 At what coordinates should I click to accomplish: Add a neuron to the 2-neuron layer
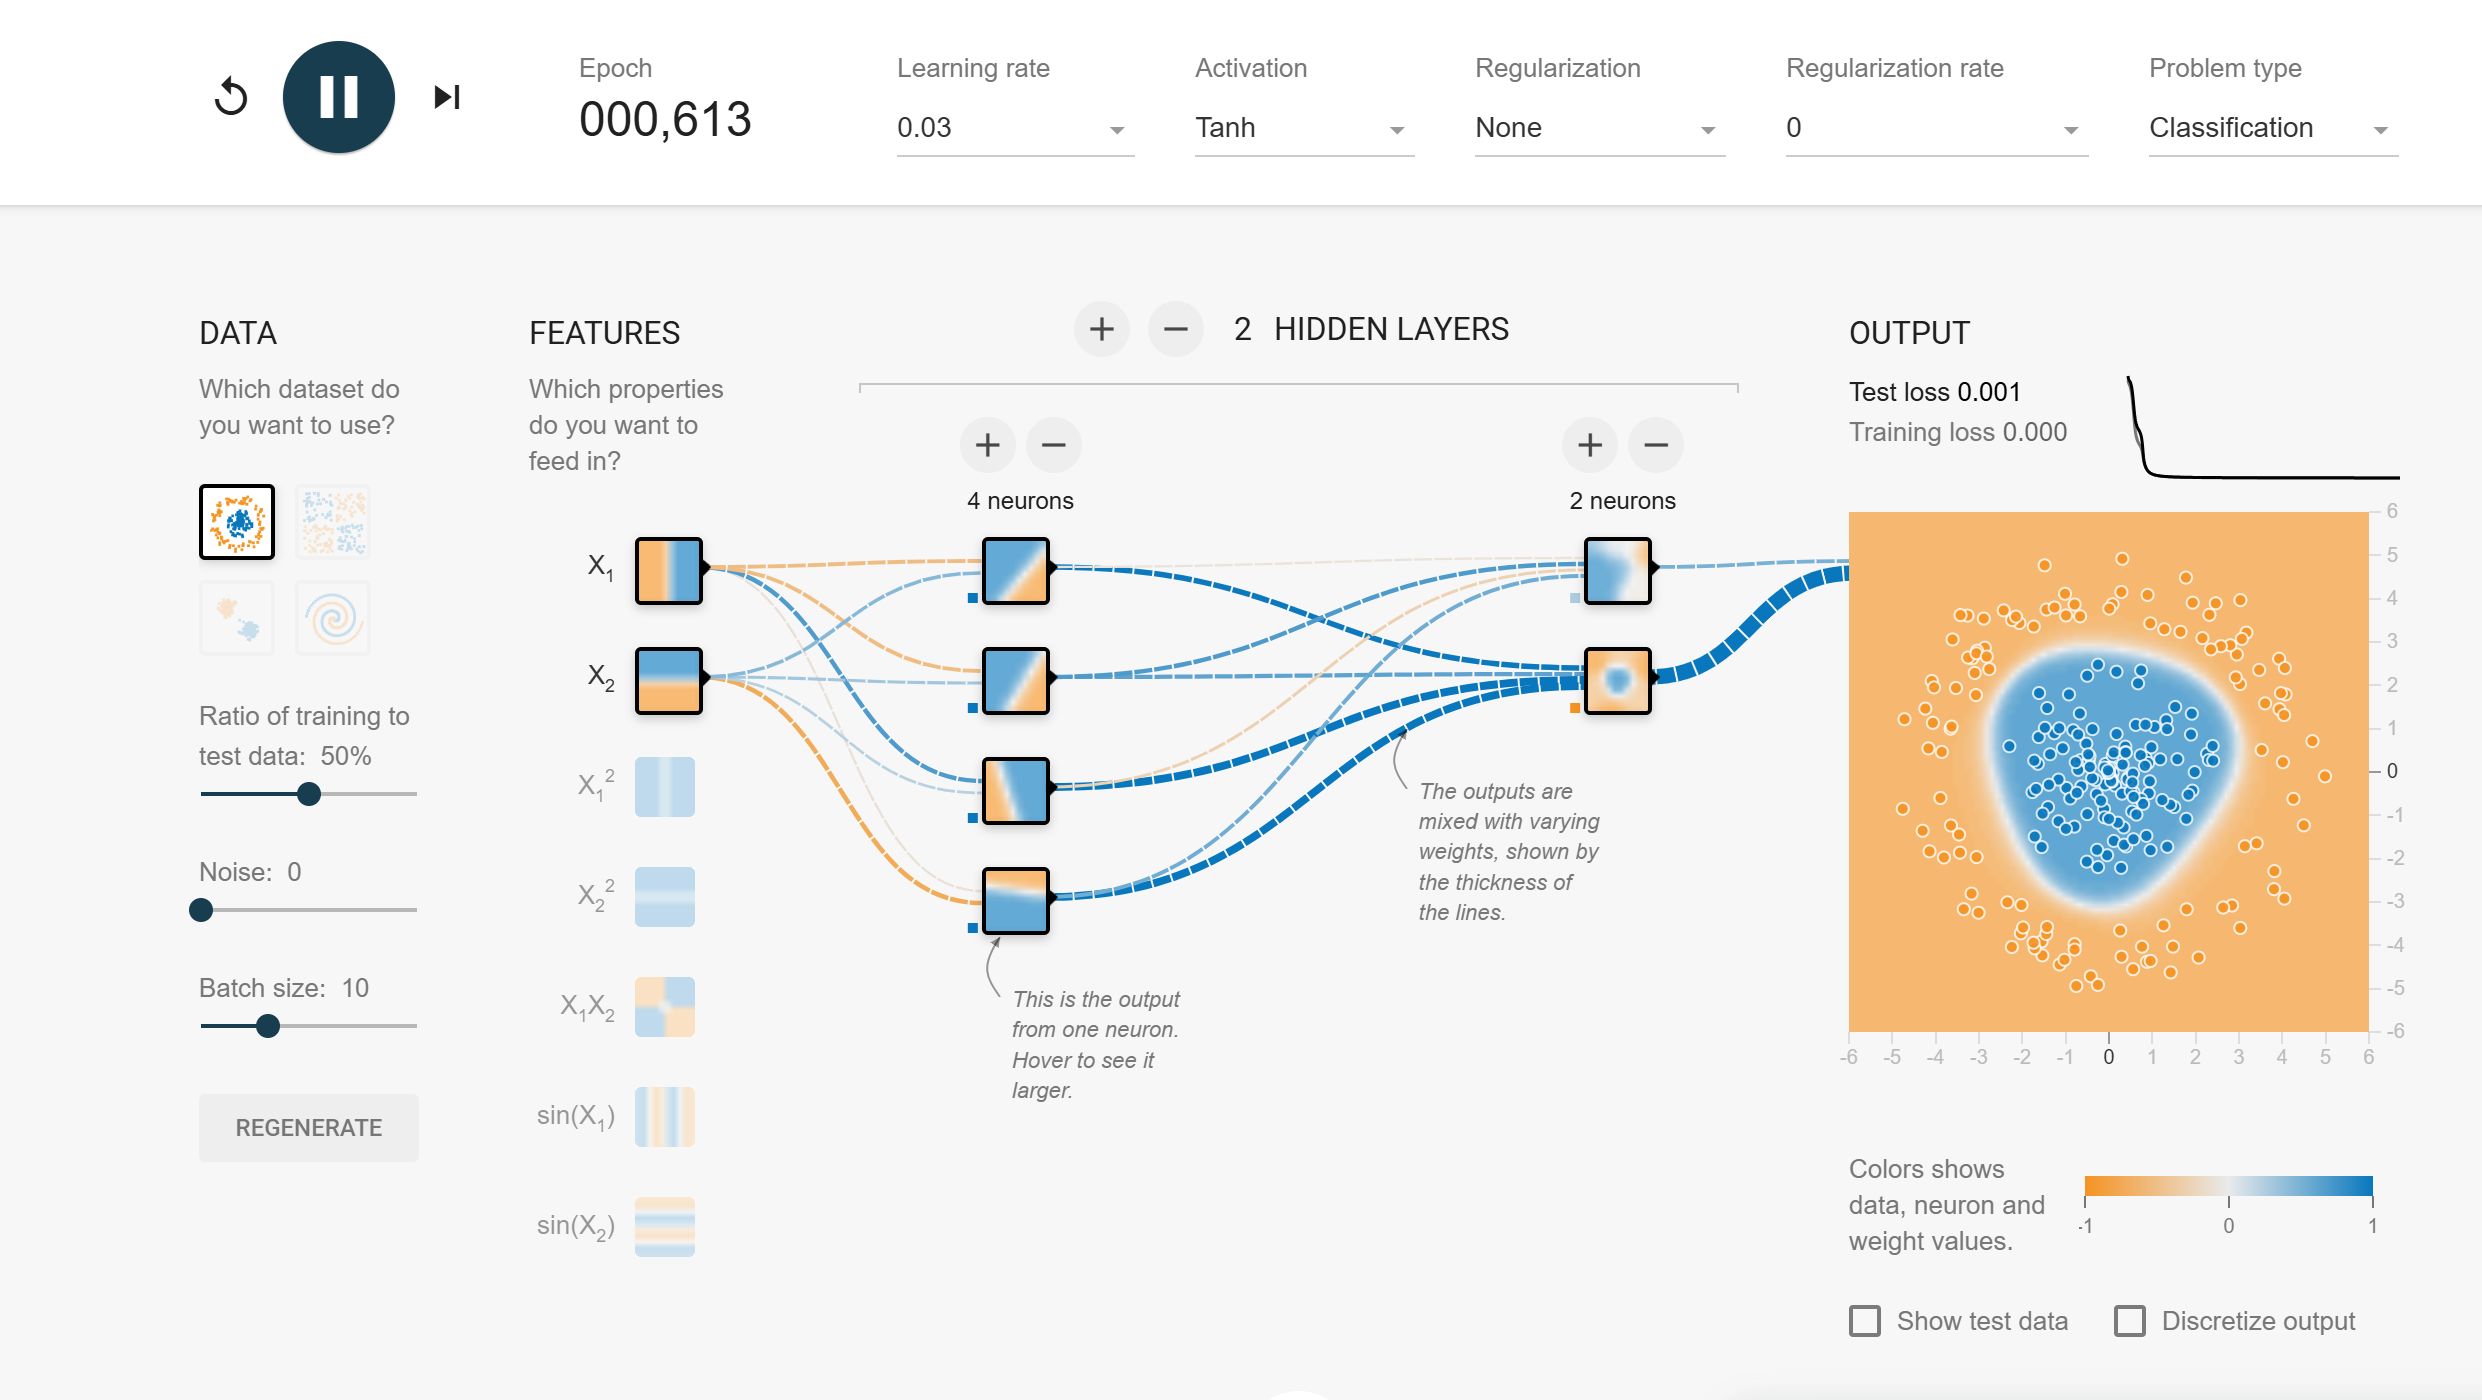tap(1590, 445)
